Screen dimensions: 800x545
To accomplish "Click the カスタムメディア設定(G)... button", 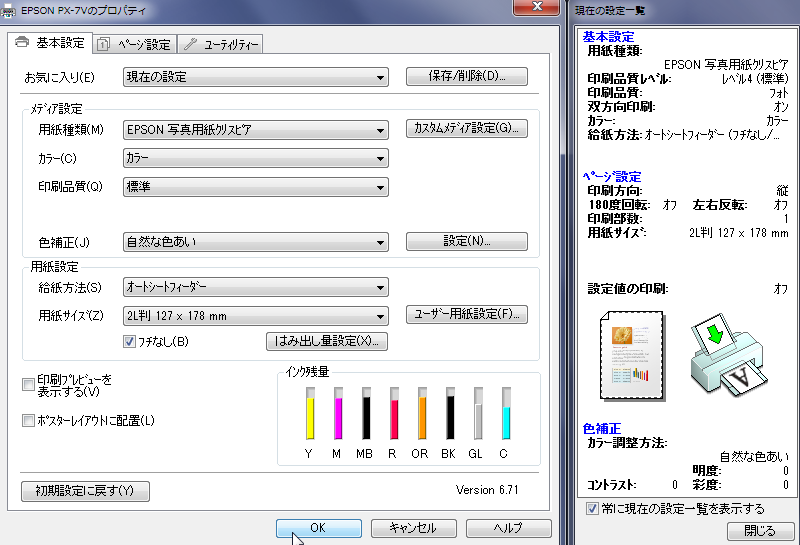I will click(467, 129).
